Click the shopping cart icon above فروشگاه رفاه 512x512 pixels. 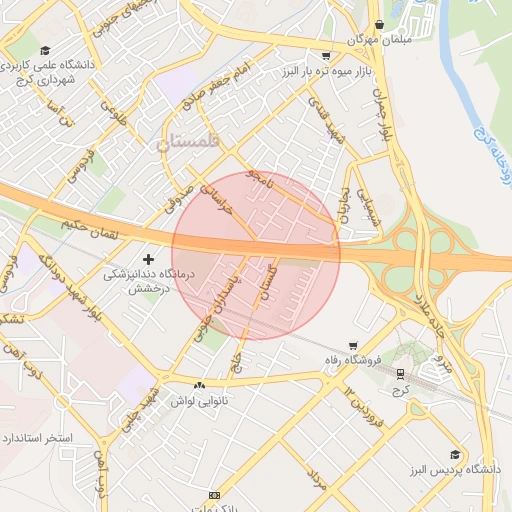tap(353, 345)
